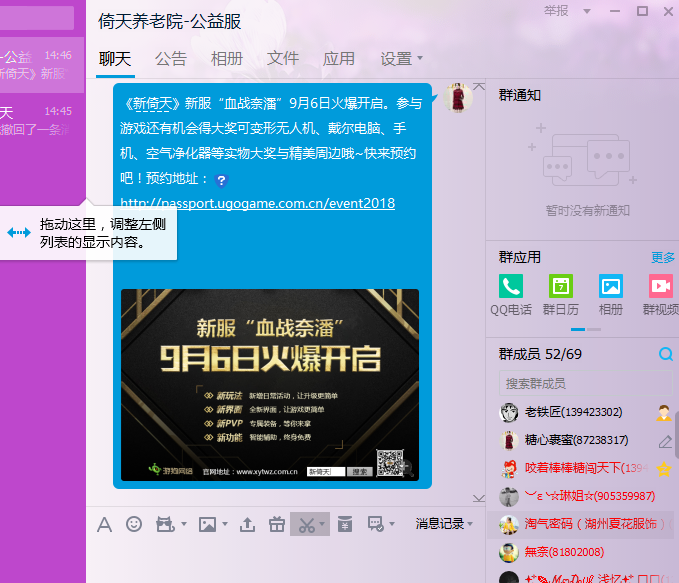The height and width of the screenshot is (583, 679).
Task: Select member 淘气密码（湖州夏花服饰）
Action: click(x=580, y=524)
